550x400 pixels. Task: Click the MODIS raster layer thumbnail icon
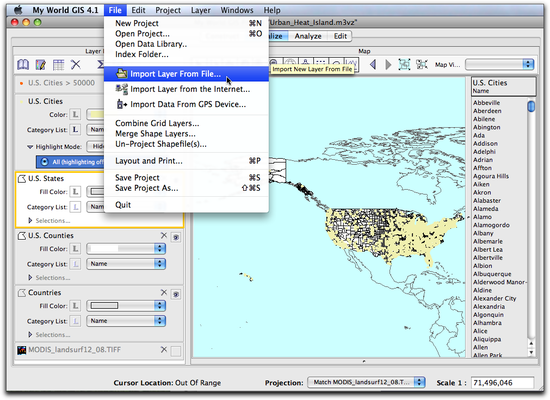[22, 350]
